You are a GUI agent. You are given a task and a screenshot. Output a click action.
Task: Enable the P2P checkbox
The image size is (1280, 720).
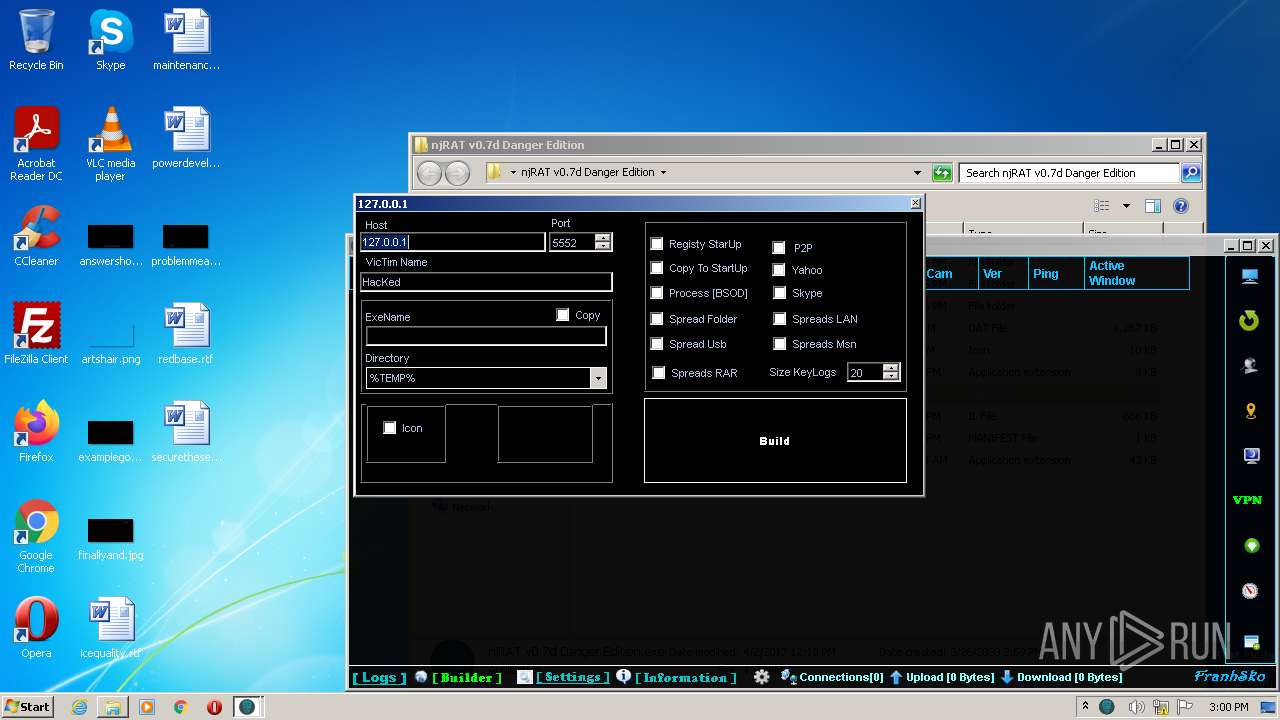(x=779, y=248)
